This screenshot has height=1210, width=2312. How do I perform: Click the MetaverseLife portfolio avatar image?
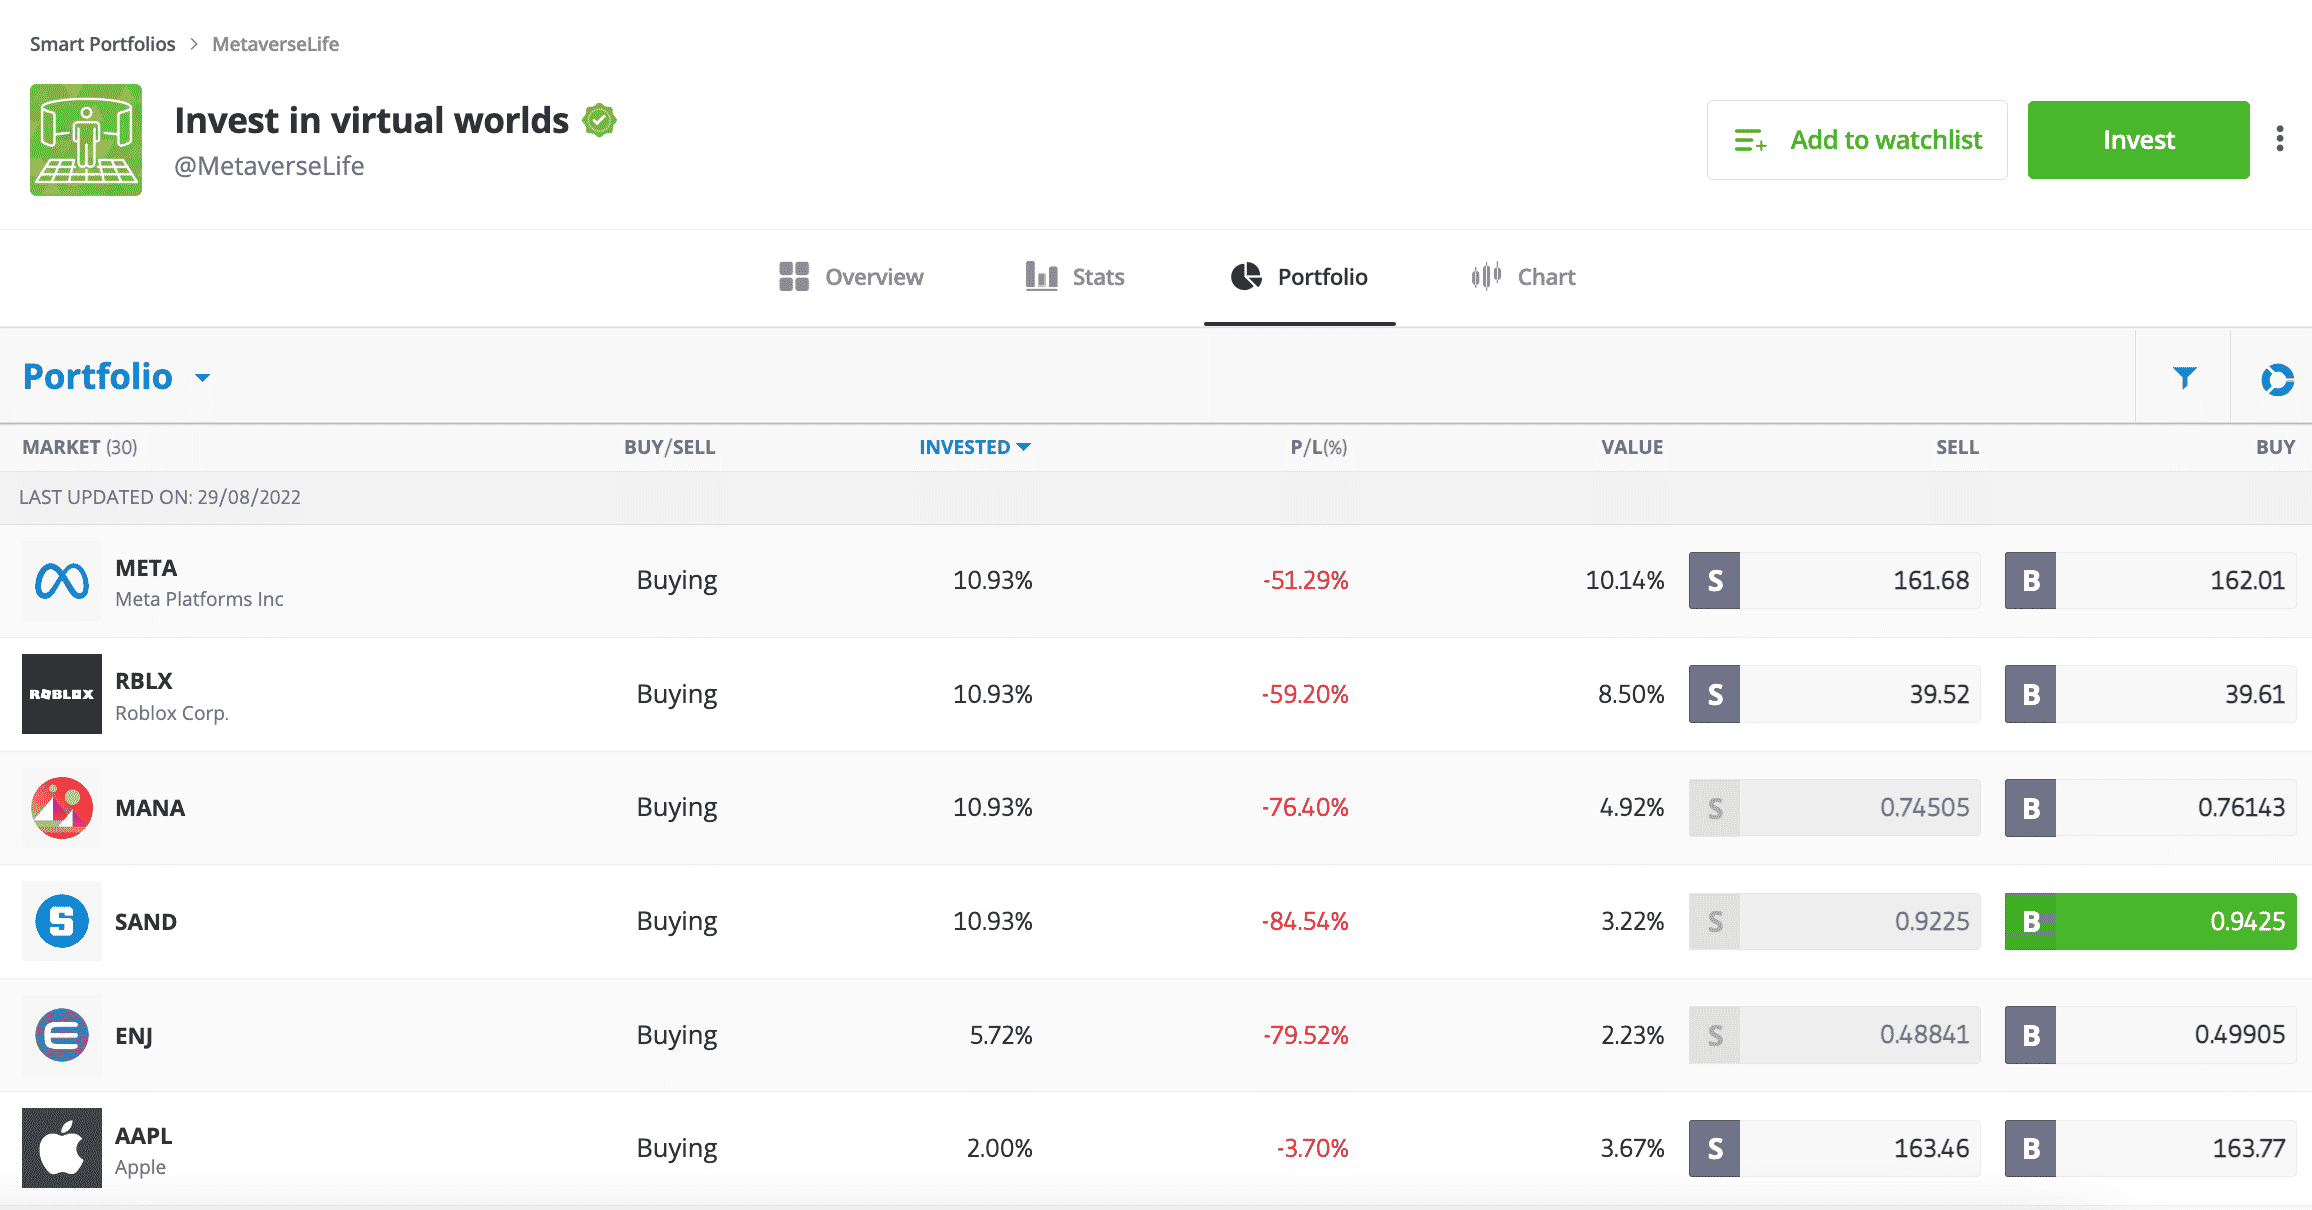[x=86, y=140]
